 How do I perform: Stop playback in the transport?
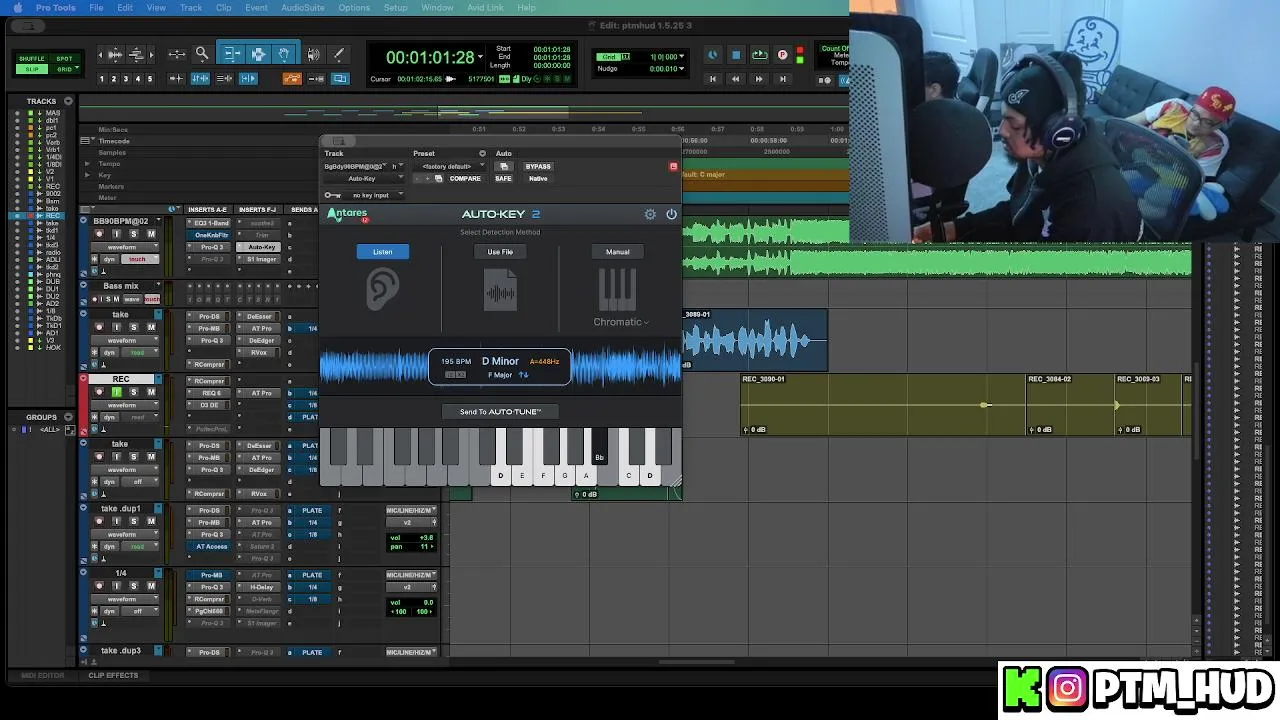(x=736, y=55)
